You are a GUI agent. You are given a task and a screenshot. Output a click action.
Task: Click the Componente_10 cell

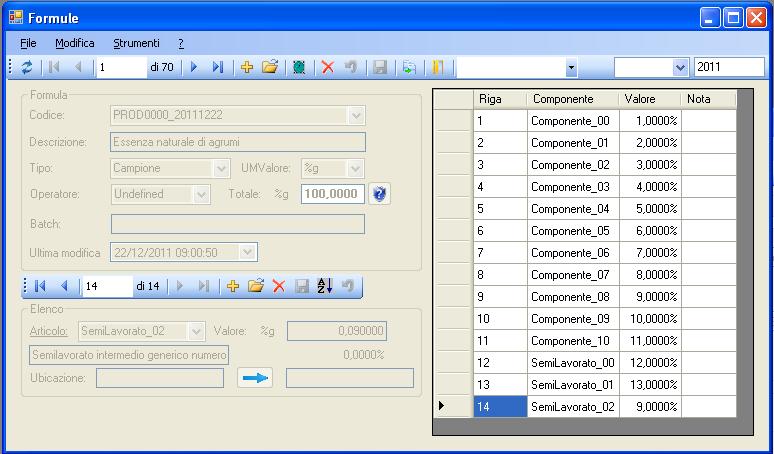click(573, 340)
